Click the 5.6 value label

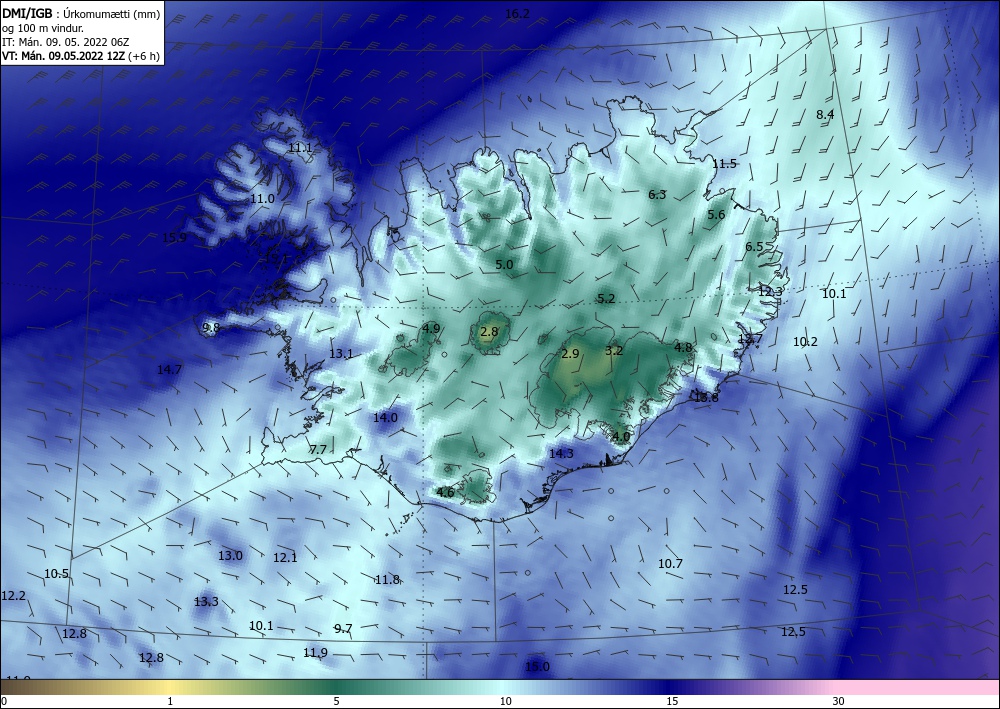coord(716,215)
